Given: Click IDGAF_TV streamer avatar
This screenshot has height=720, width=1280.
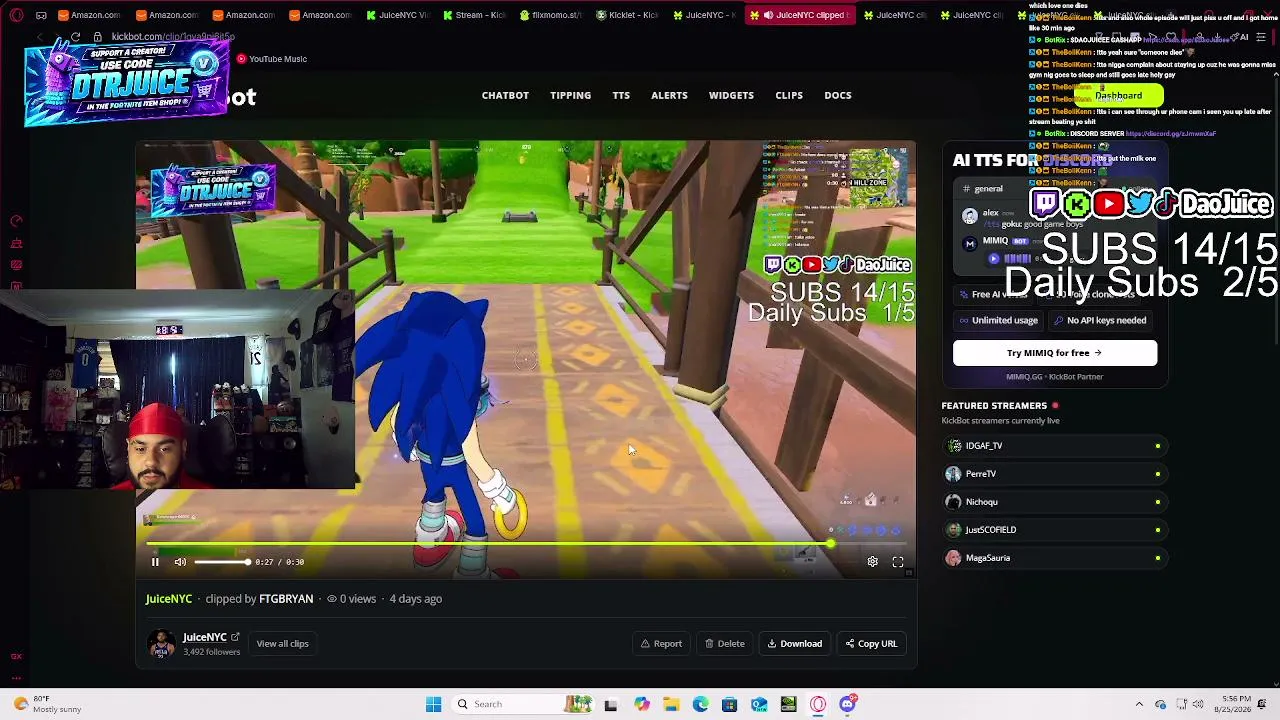Looking at the screenshot, I should [954, 446].
